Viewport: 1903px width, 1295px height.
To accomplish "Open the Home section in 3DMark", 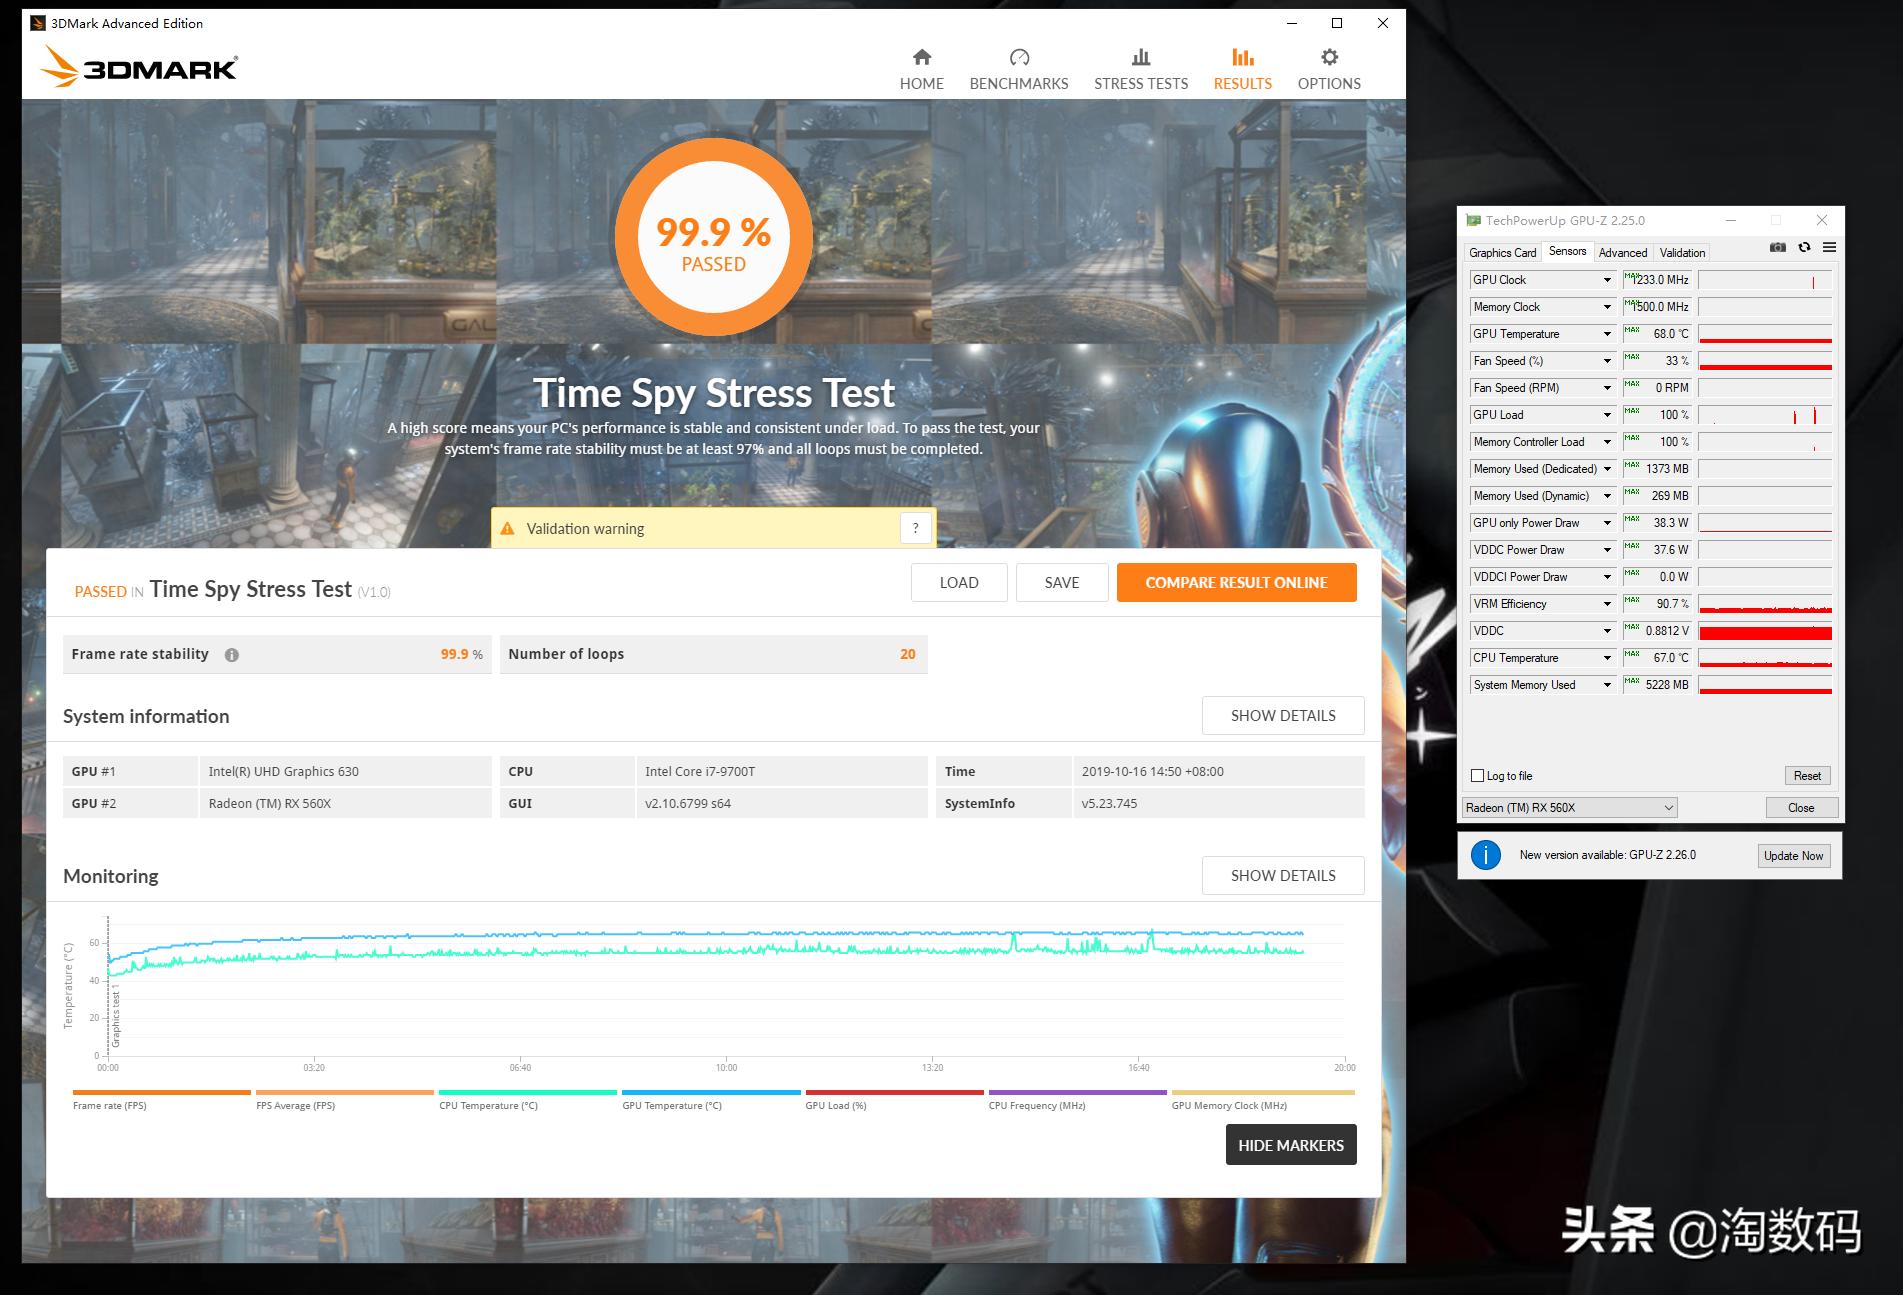I will [x=921, y=66].
